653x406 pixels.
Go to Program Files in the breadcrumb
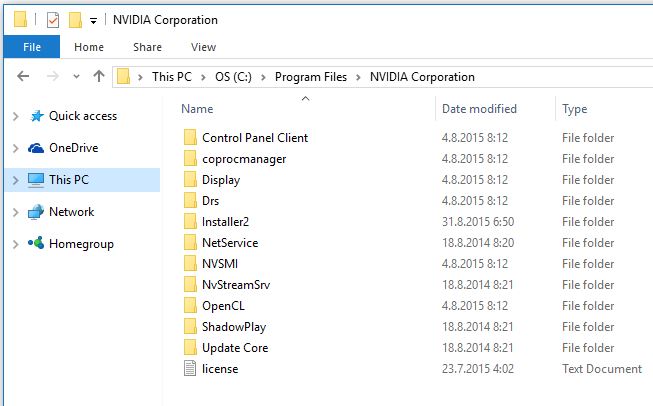click(x=311, y=77)
